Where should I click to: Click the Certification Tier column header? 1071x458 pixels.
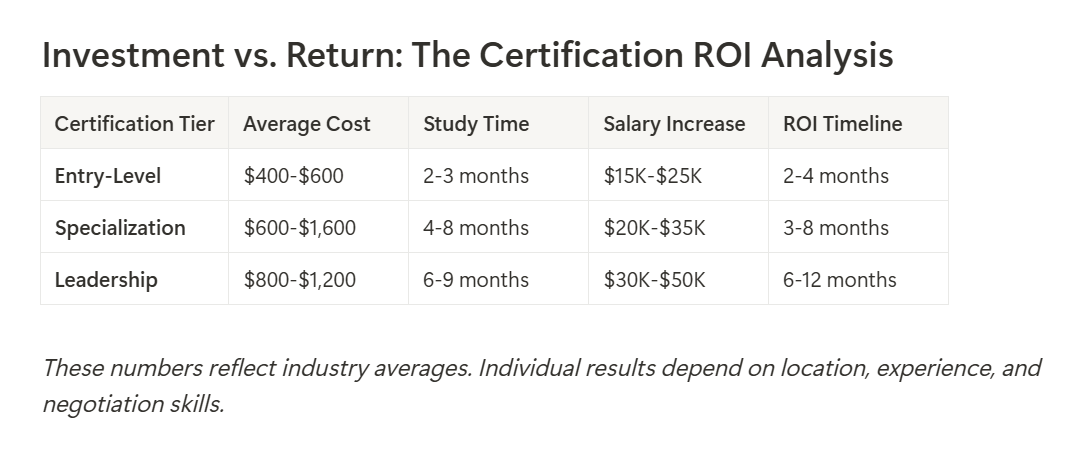134,124
